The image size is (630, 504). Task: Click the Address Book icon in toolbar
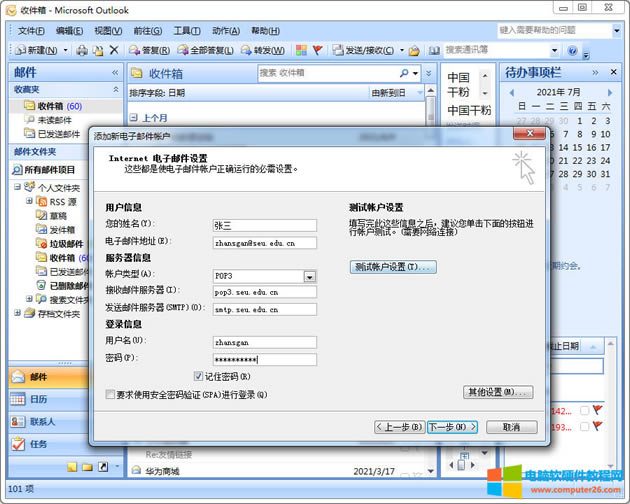[434, 51]
